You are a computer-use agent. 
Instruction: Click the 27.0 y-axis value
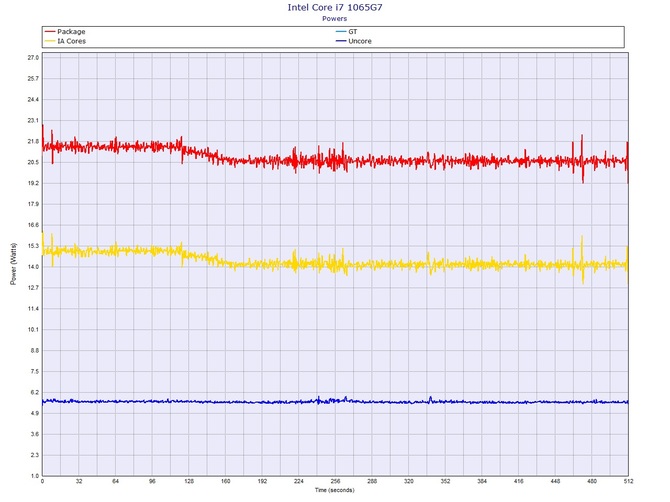[x=33, y=58]
